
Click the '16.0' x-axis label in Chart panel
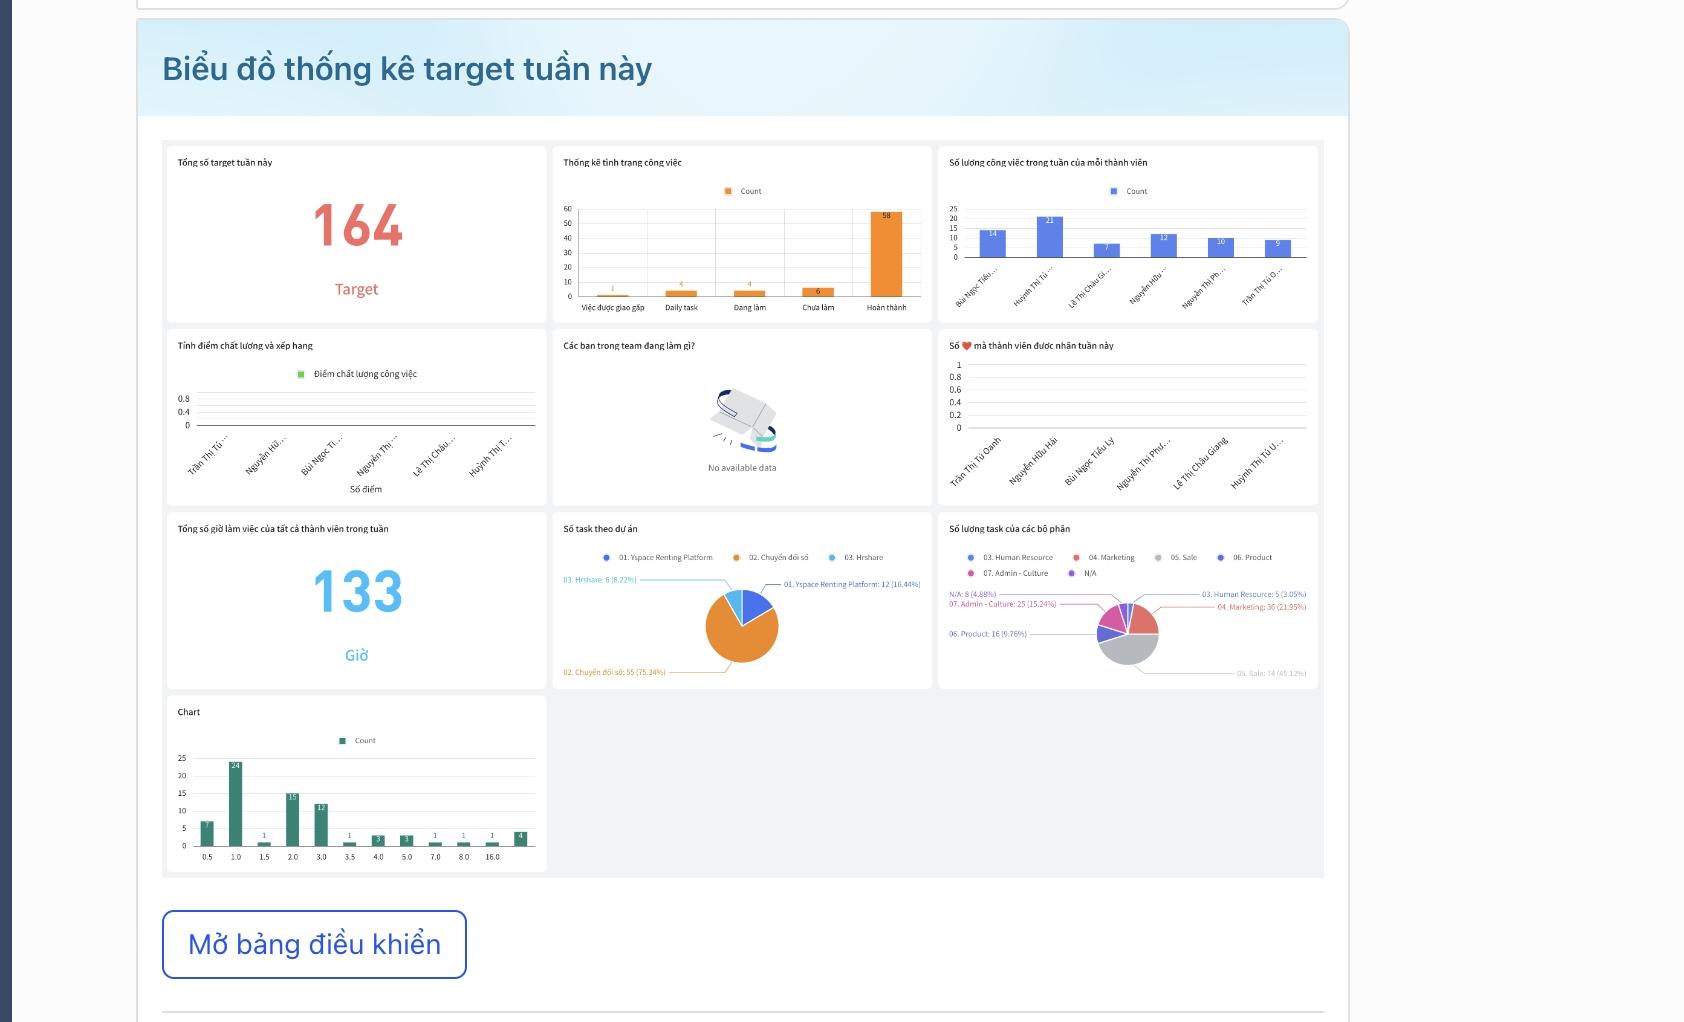[492, 857]
